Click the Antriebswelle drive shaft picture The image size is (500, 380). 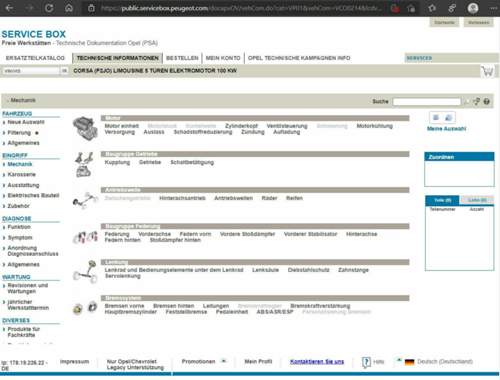86,200
